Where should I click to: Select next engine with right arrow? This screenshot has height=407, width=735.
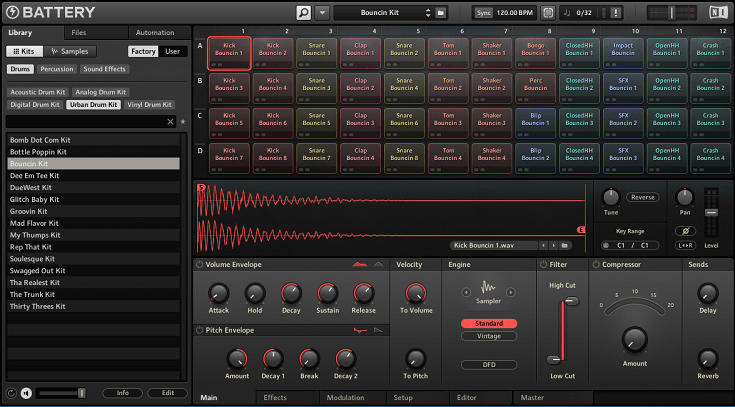coord(511,292)
